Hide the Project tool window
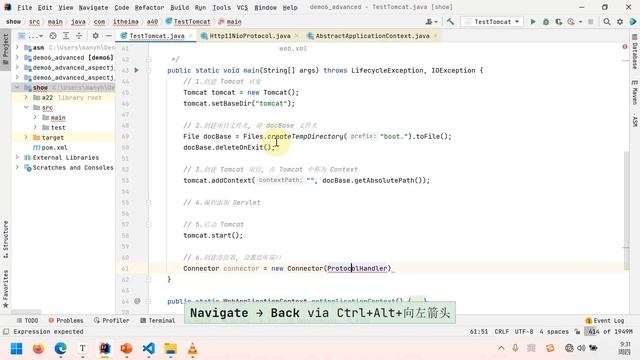 tap(109, 36)
